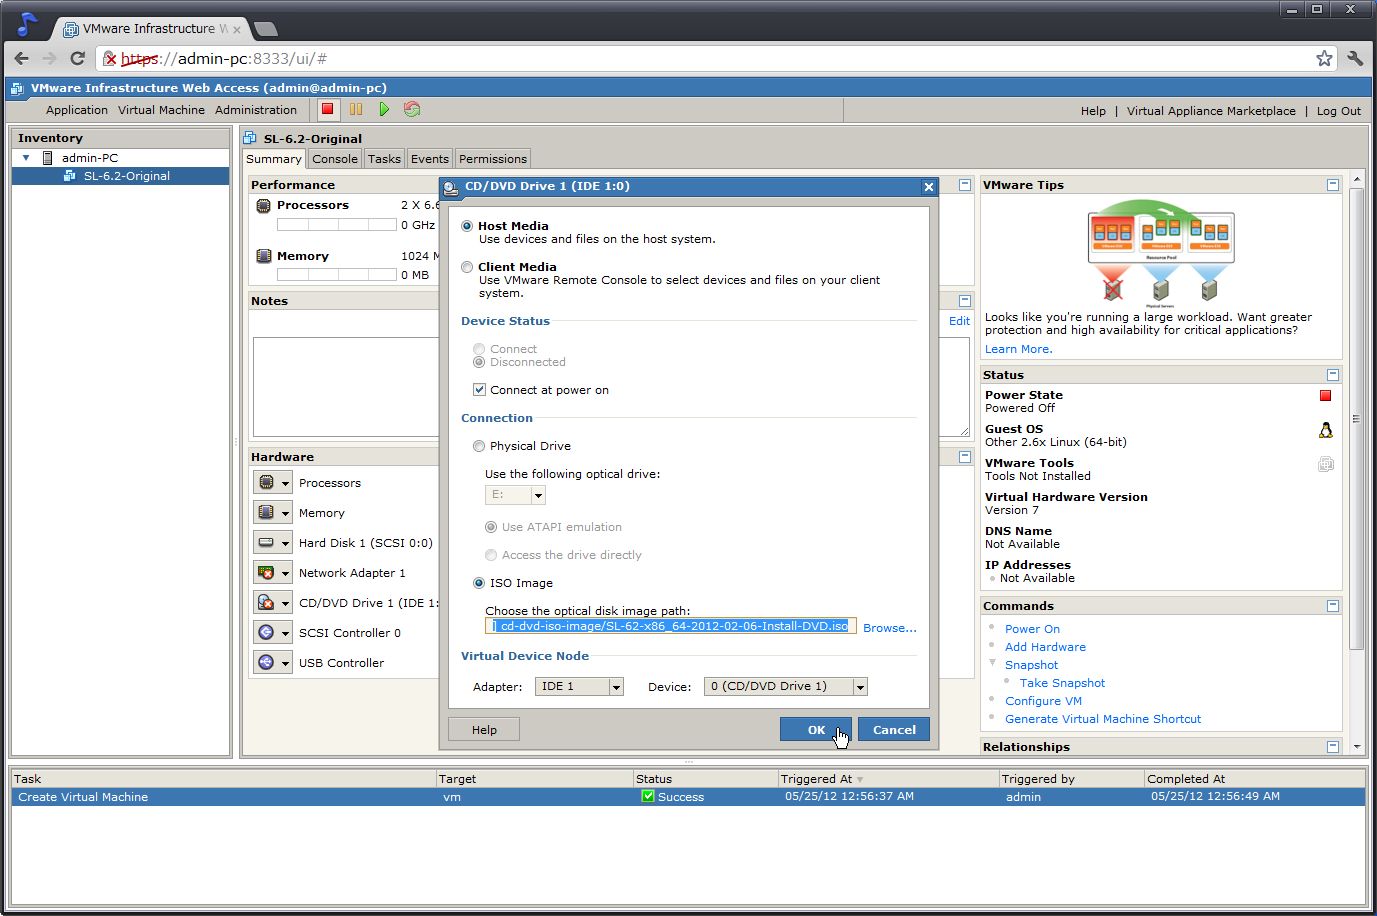The image size is (1377, 916).
Task: Select the Use ATAPI emulation option
Action: tap(491, 527)
